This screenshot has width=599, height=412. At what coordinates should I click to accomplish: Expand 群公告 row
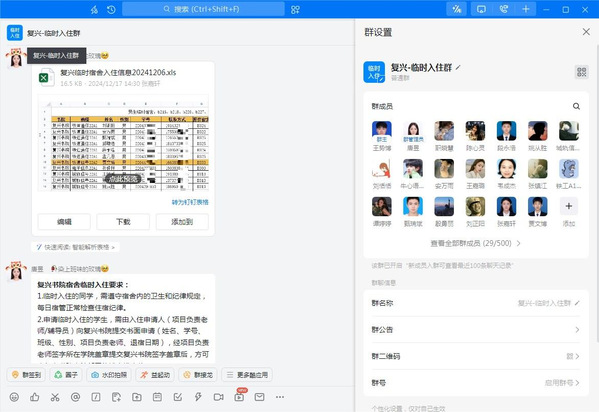[475, 329]
